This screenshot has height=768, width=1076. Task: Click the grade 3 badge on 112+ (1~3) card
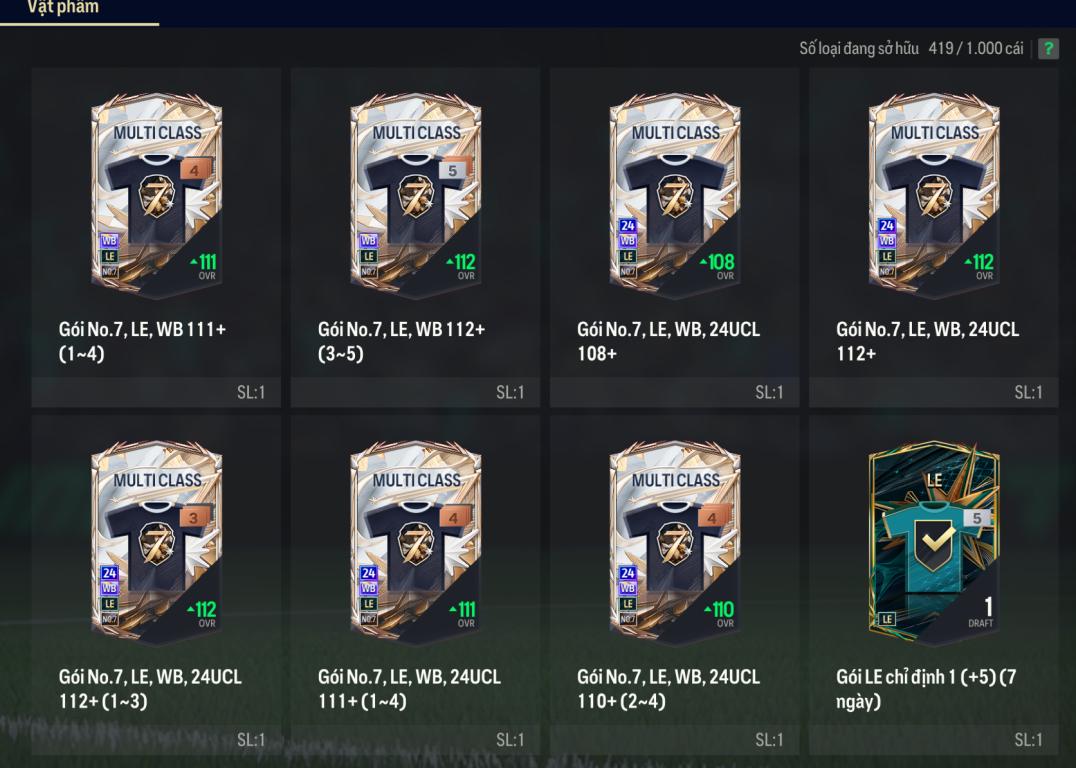point(194,517)
